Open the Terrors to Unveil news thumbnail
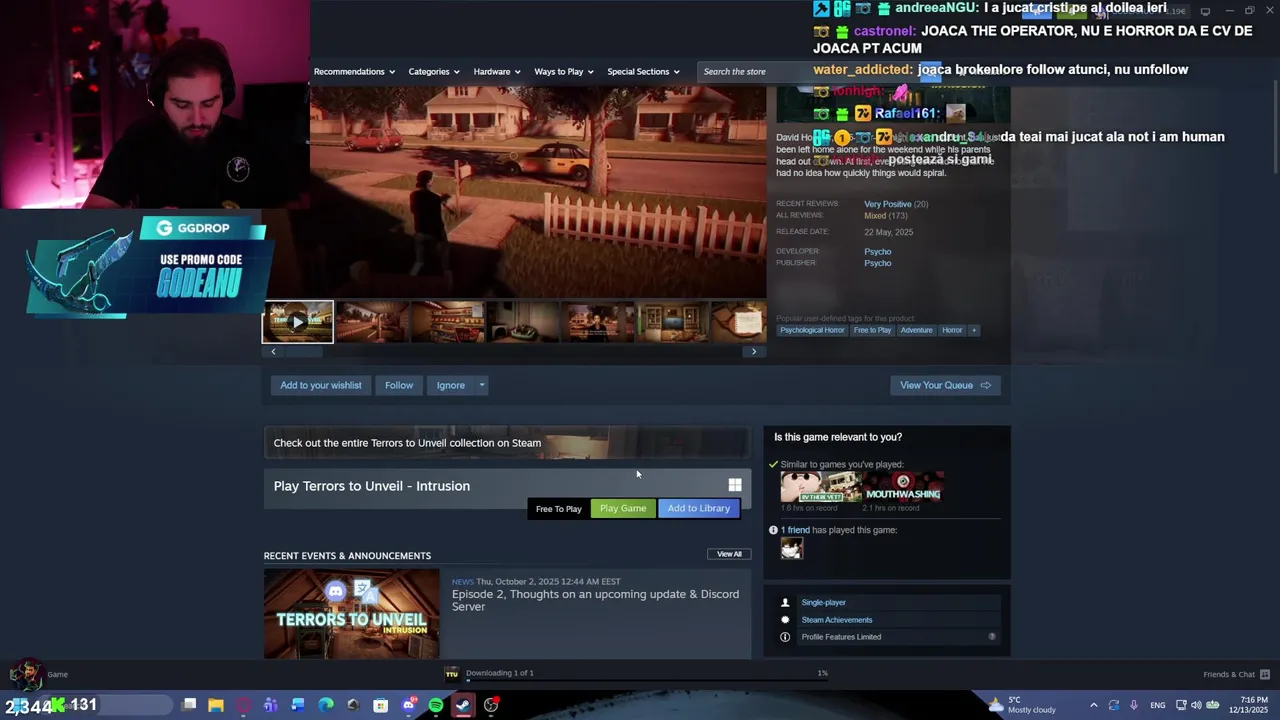 point(351,613)
